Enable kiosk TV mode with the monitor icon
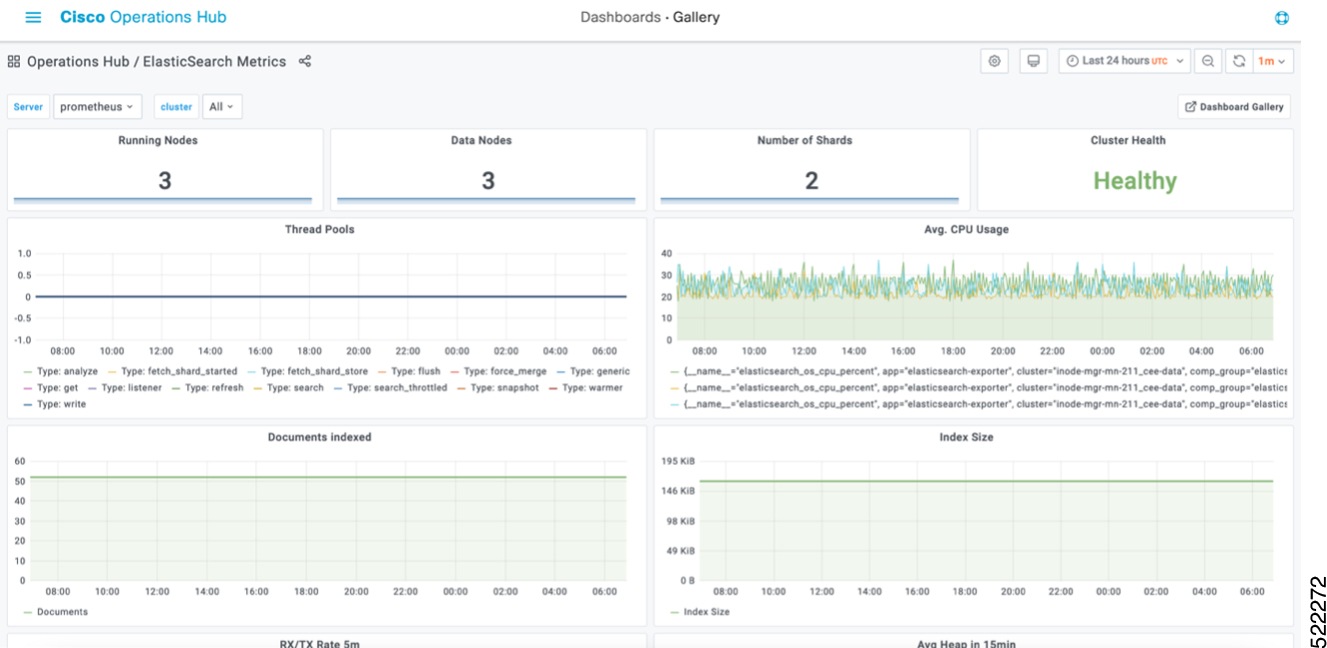The height and width of the screenshot is (648, 1327). pyautogui.click(x=1034, y=60)
